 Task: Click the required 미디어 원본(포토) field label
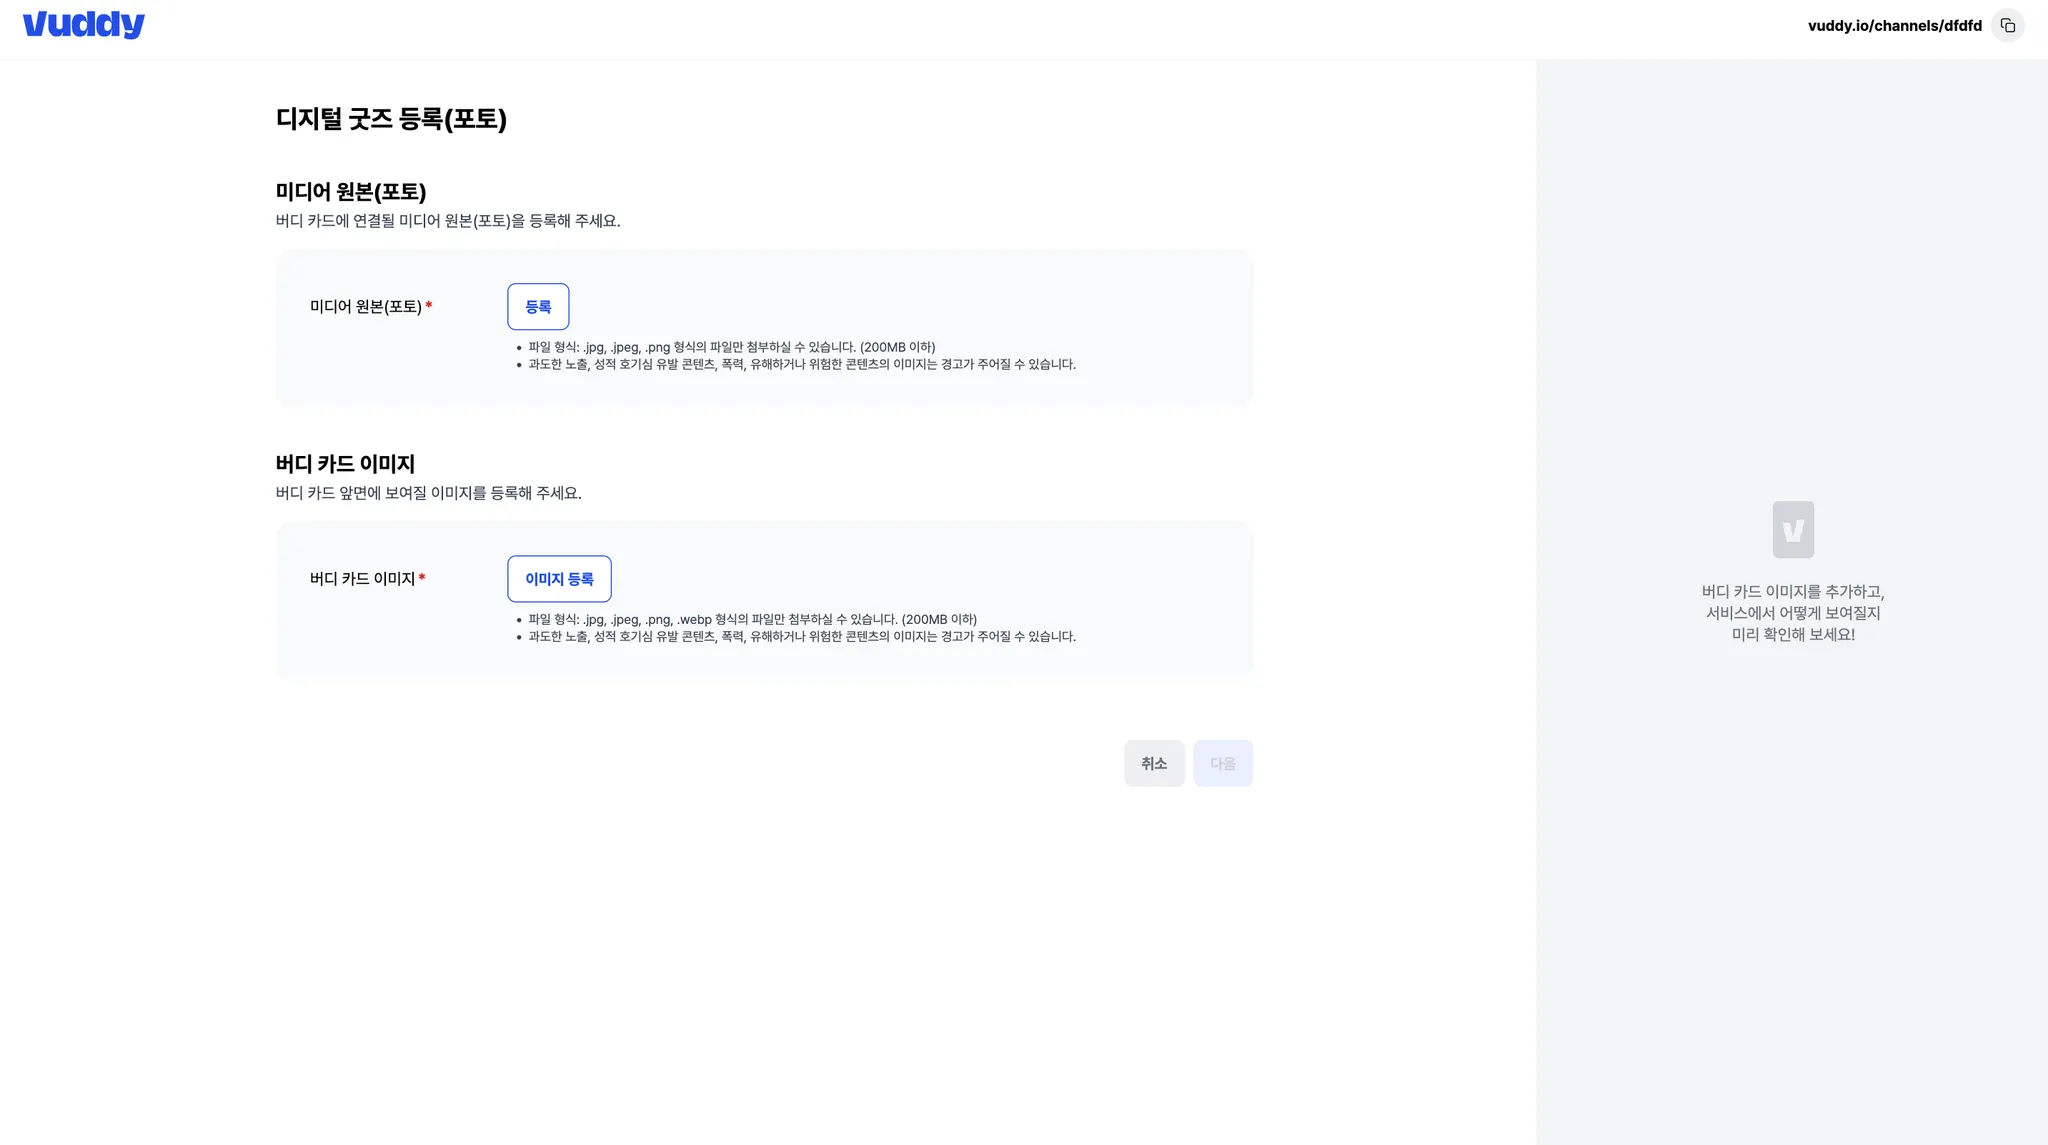pos(366,307)
